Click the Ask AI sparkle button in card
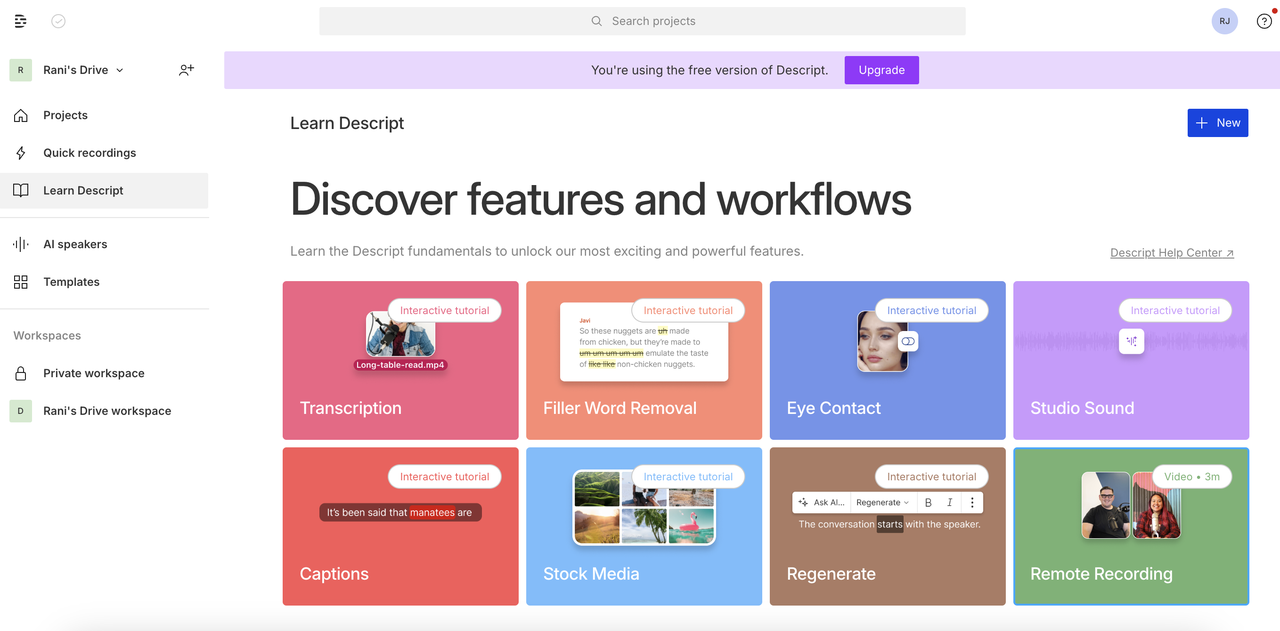The image size is (1280, 631). [x=821, y=503]
